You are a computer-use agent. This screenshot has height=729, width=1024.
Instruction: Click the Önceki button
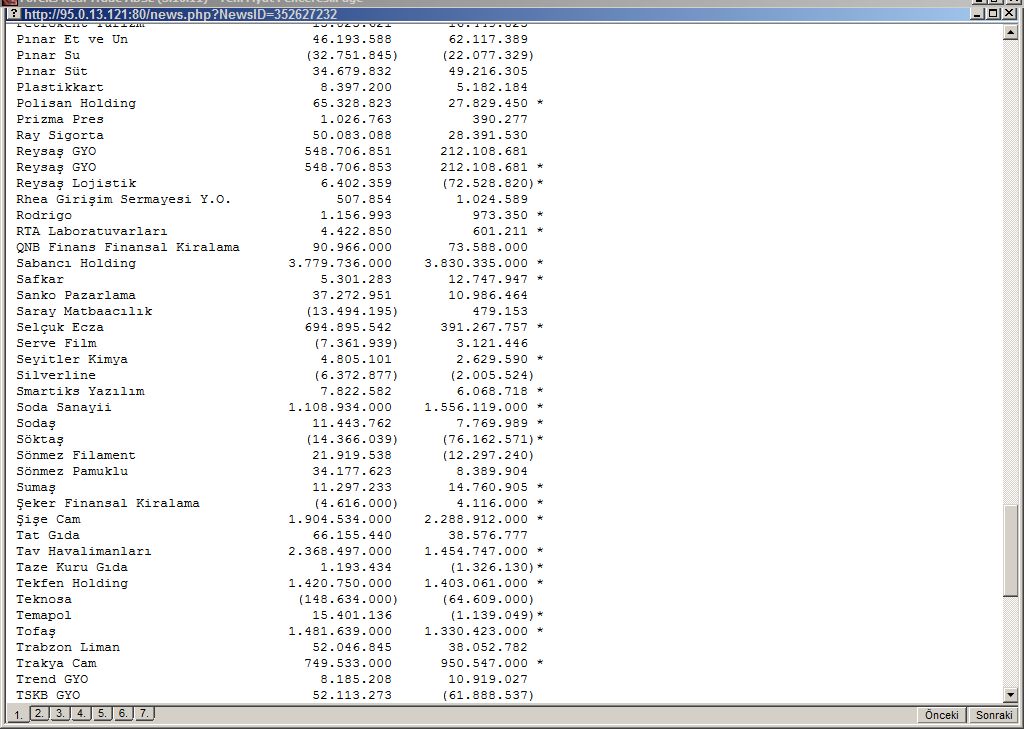(941, 715)
